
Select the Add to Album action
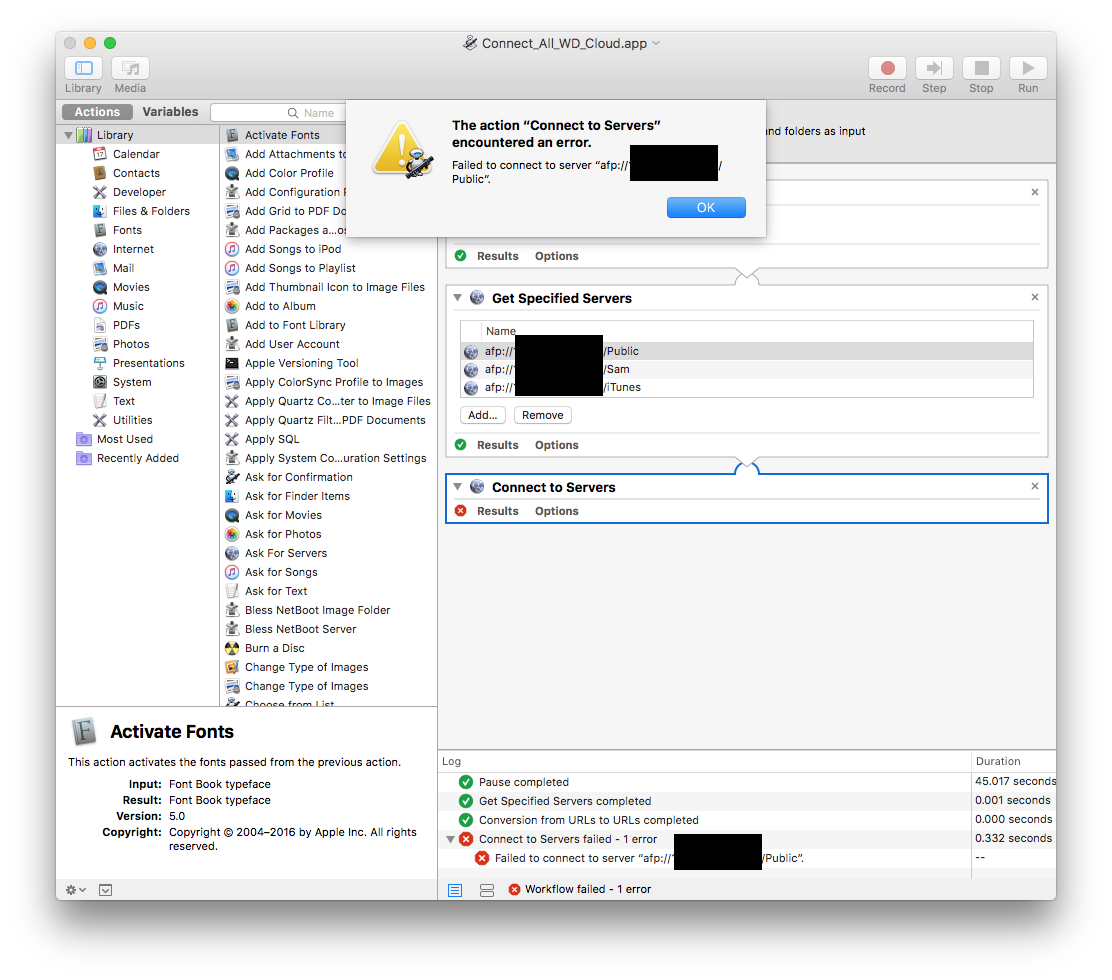[280, 306]
